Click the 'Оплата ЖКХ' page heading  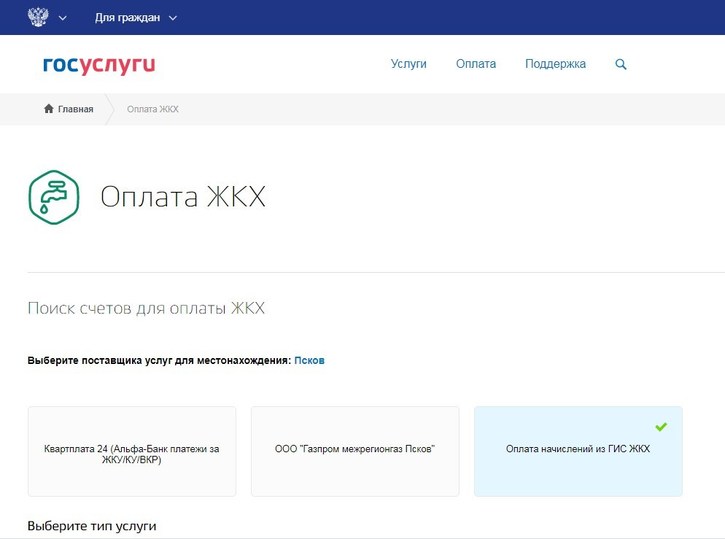pos(183,196)
